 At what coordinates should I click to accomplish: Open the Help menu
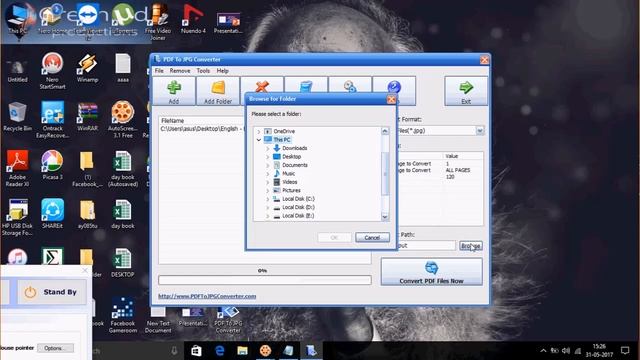[x=222, y=71]
